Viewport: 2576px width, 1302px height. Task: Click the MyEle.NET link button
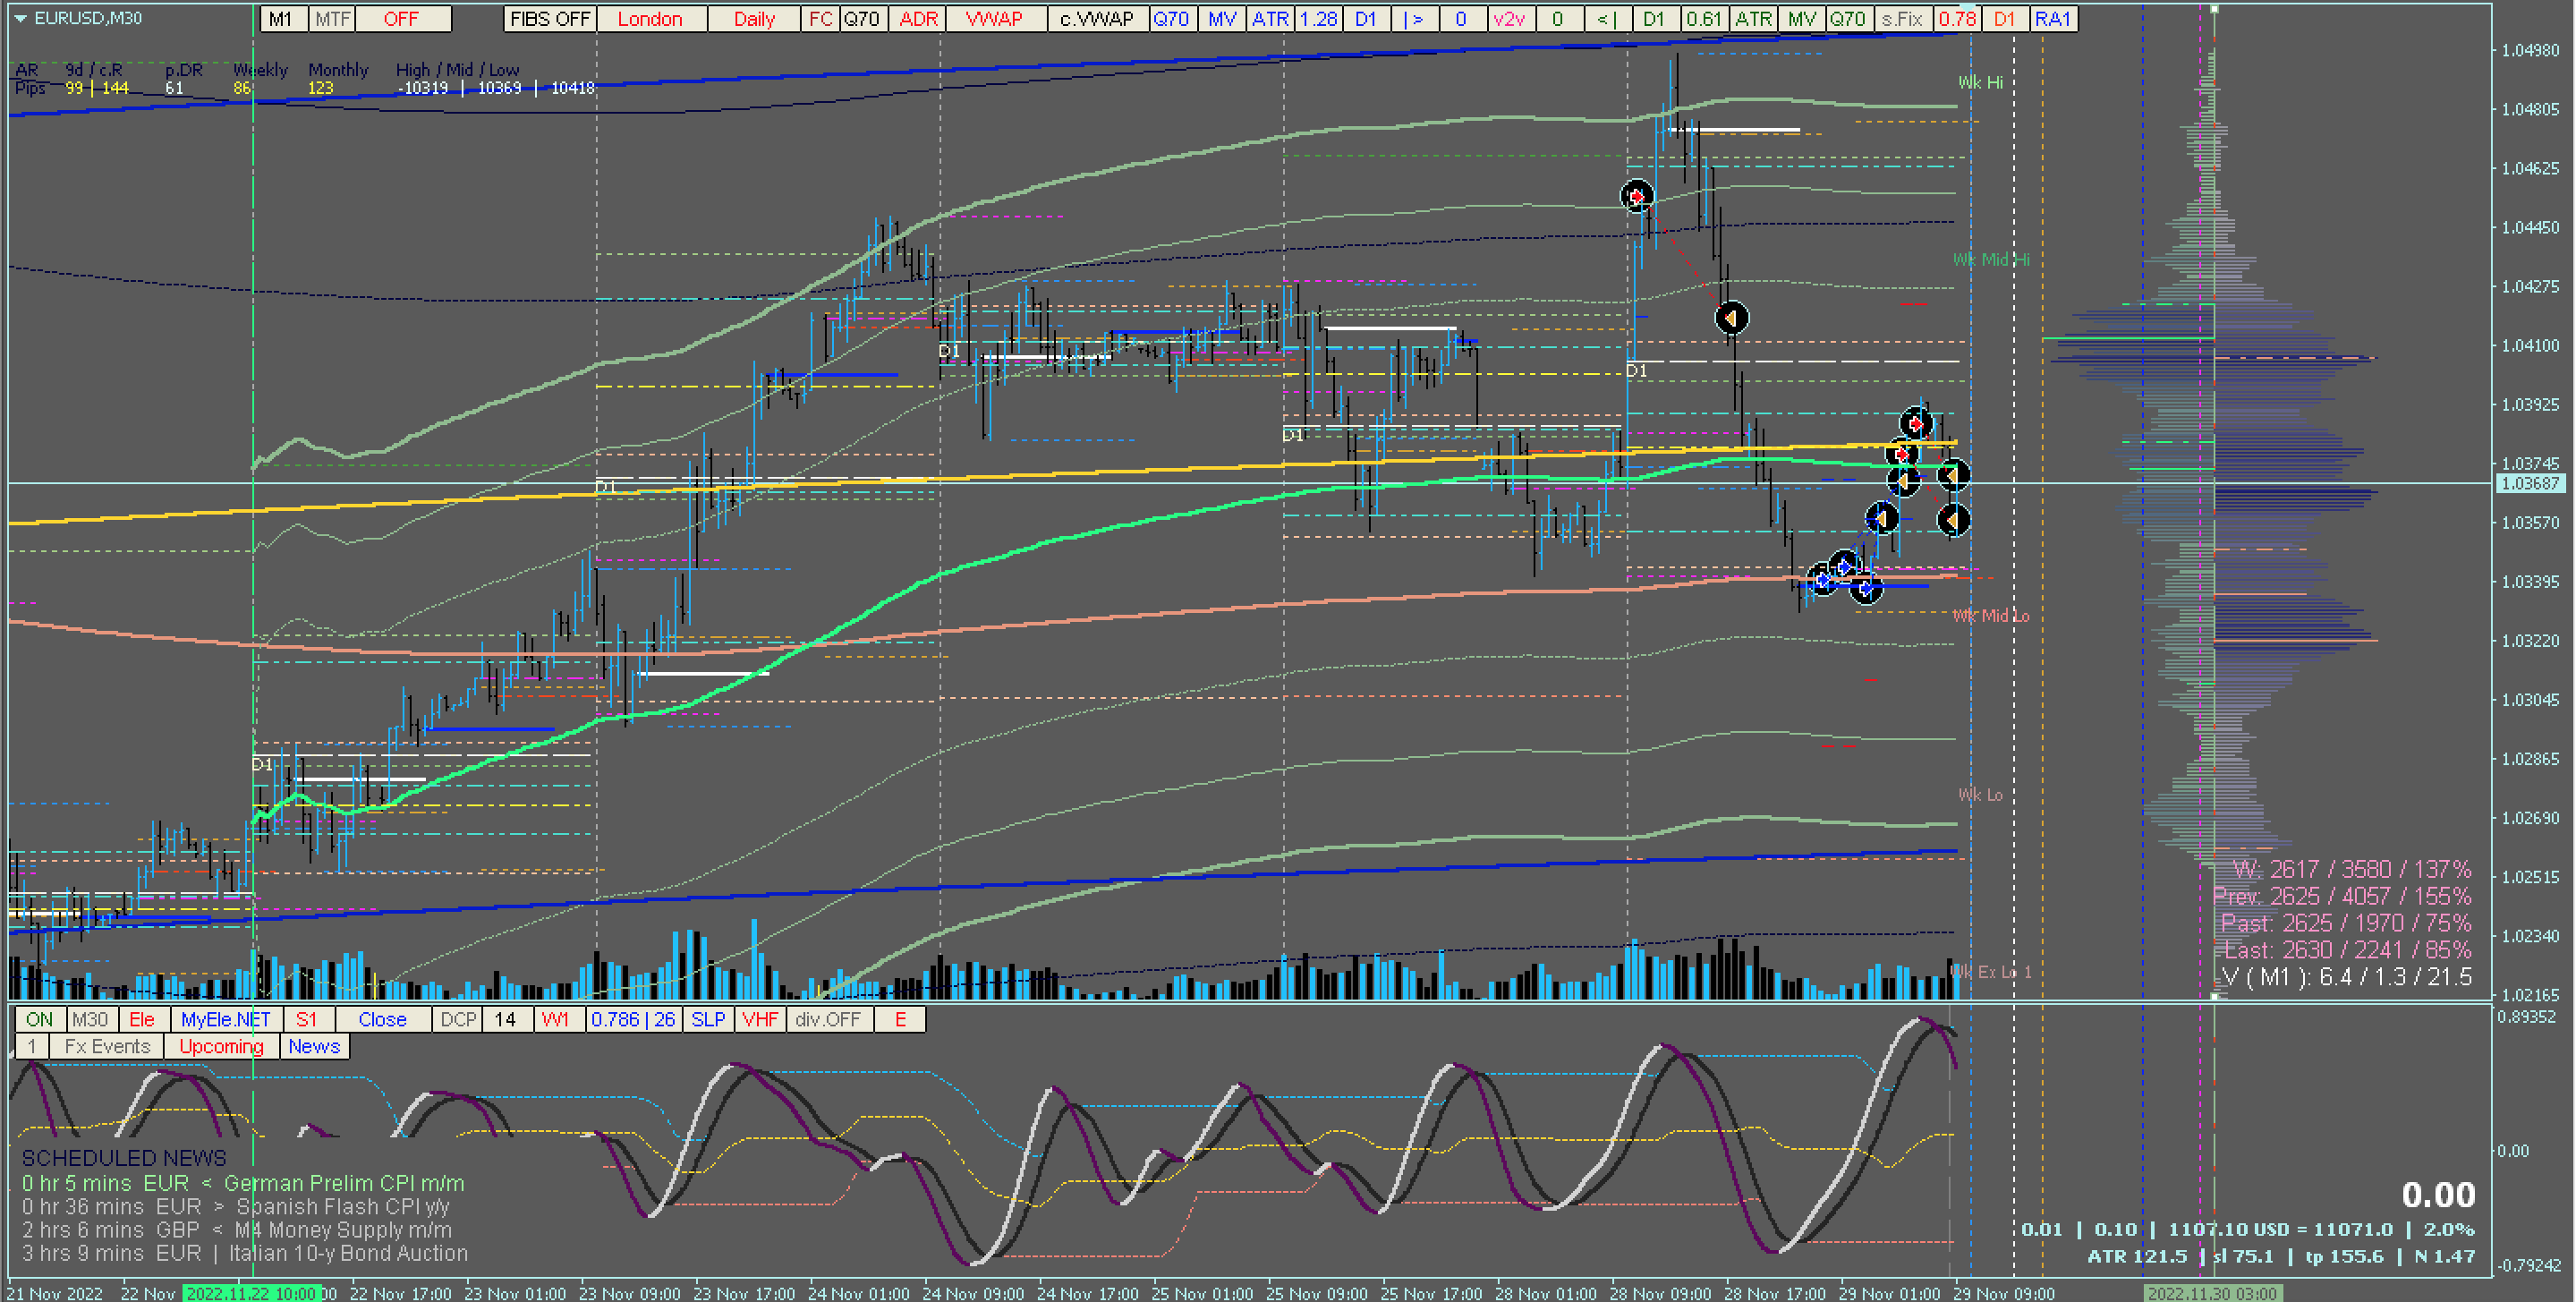[226, 1020]
